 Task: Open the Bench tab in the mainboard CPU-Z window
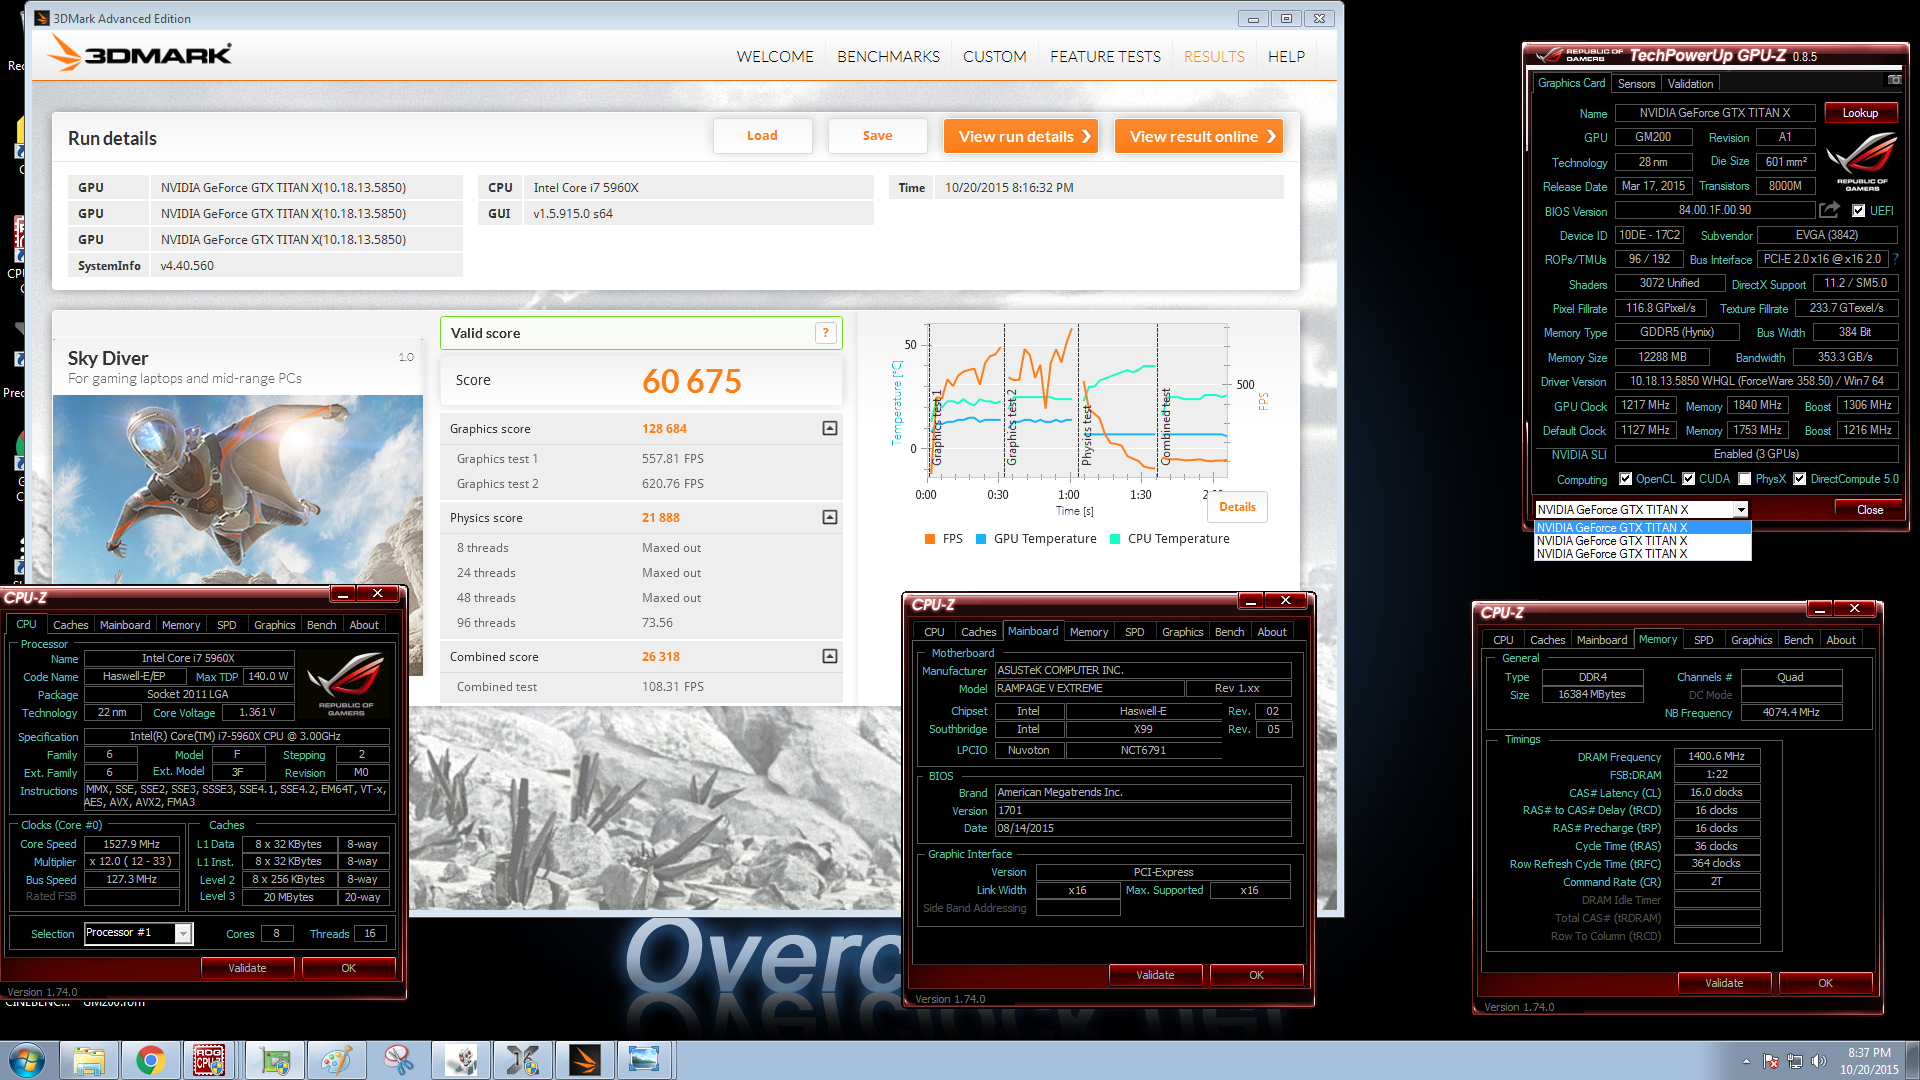point(1229,632)
